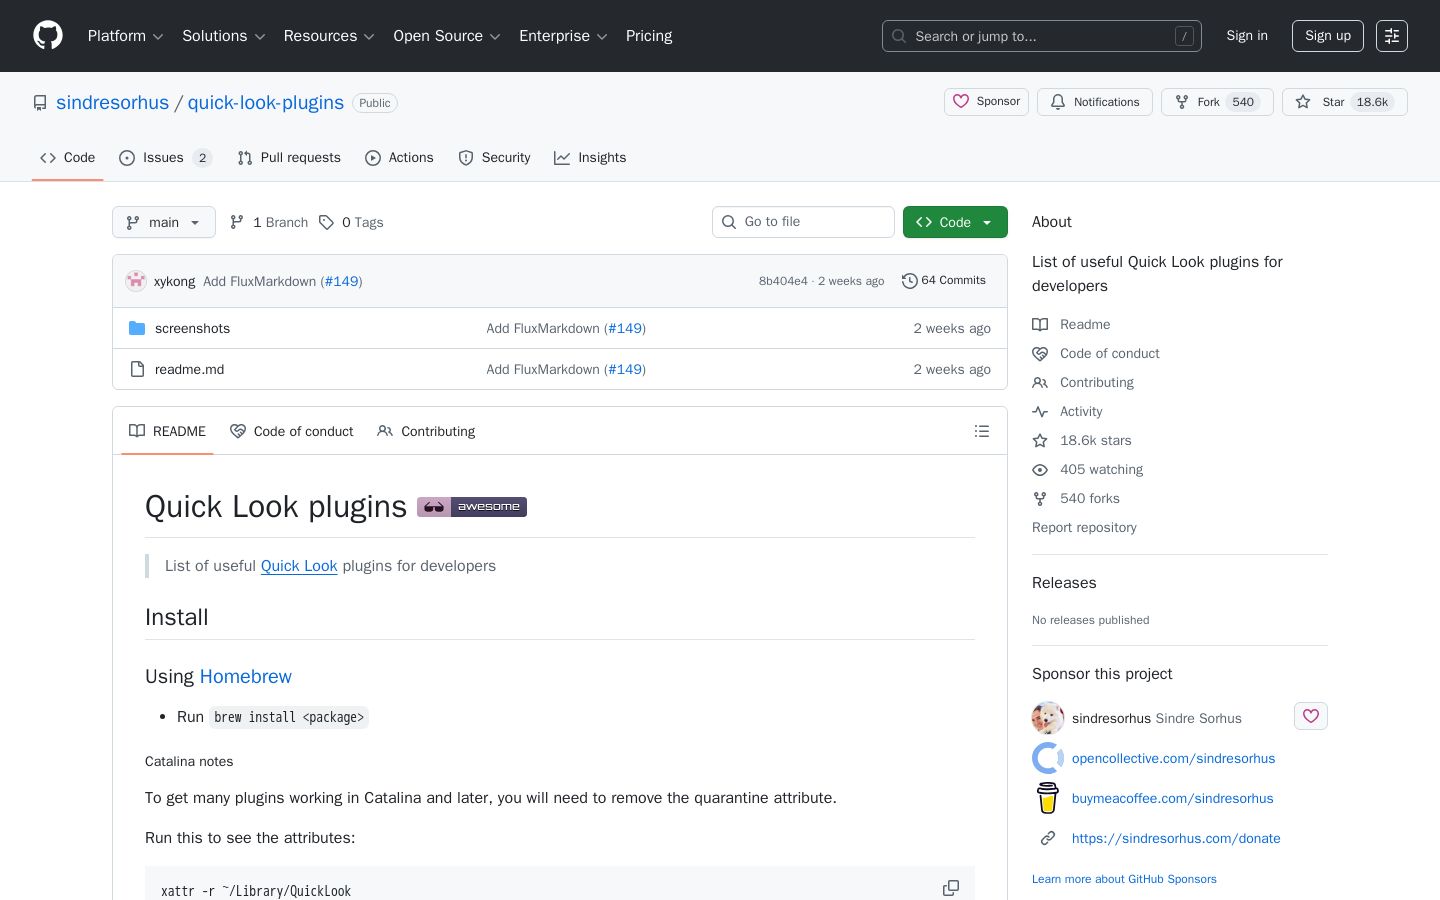
Task: Expand the Resources menu
Action: [329, 36]
